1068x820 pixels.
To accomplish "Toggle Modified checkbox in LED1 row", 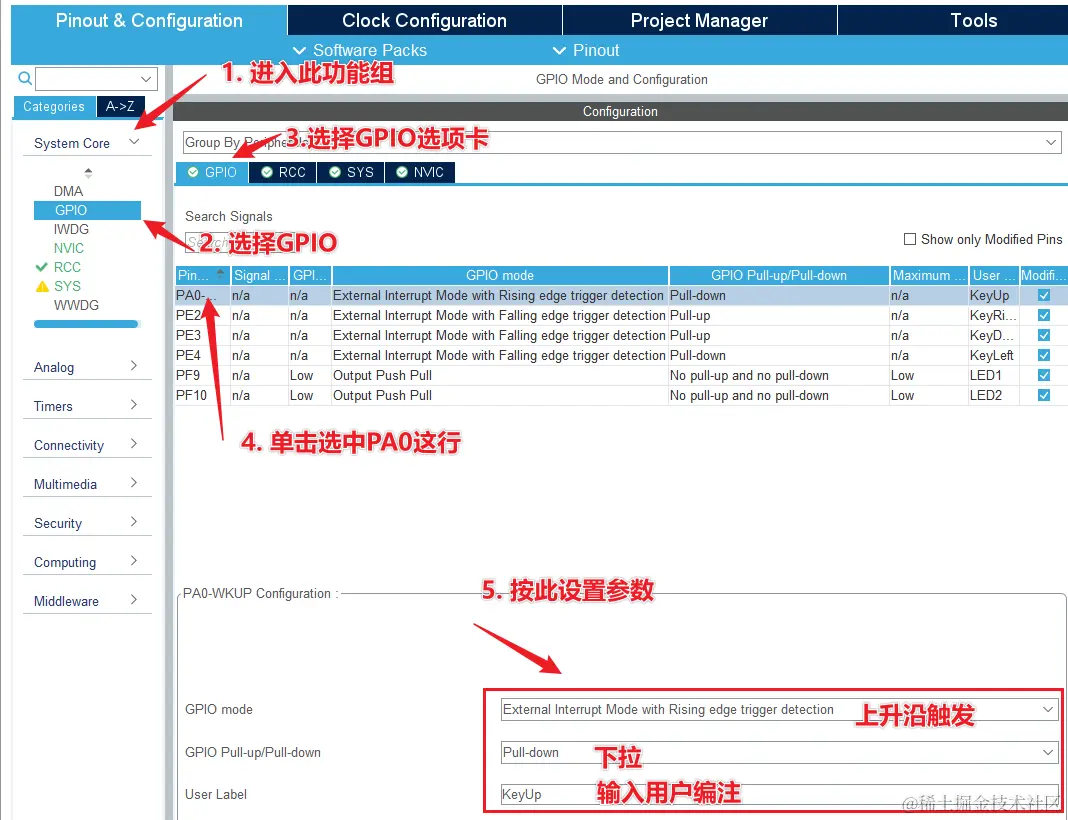I will click(x=1043, y=375).
